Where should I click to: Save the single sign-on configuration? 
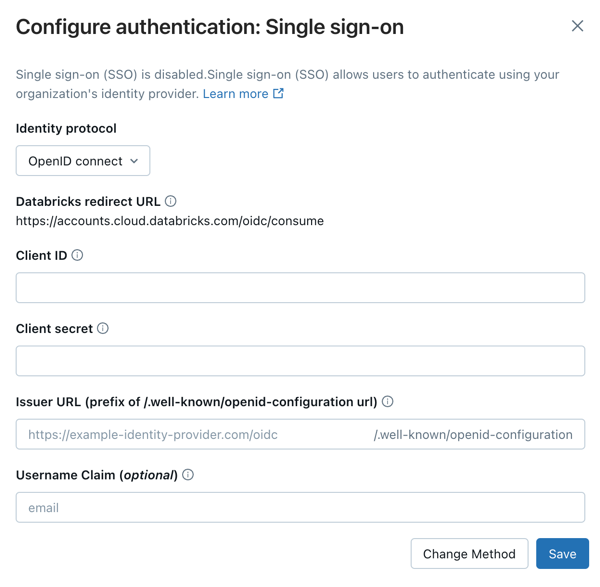click(x=562, y=554)
